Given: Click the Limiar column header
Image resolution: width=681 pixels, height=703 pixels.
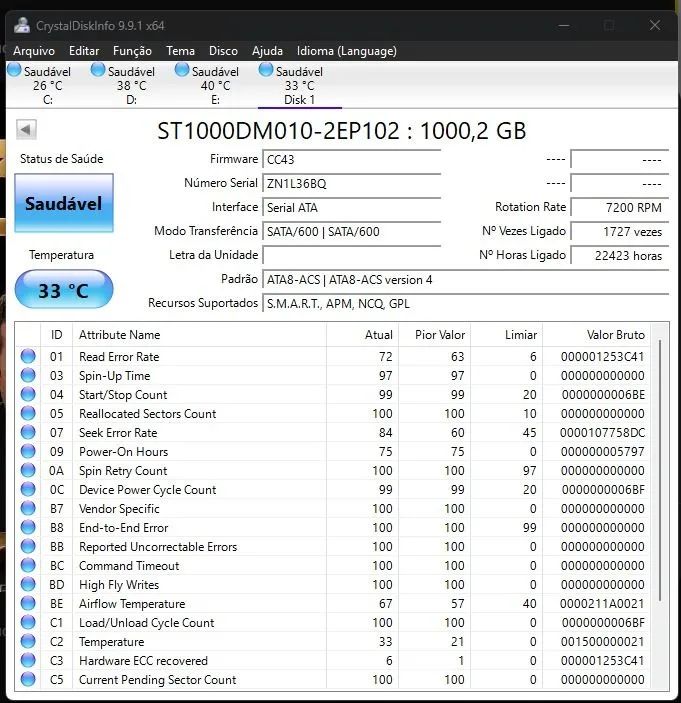Looking at the screenshot, I should tap(507, 334).
